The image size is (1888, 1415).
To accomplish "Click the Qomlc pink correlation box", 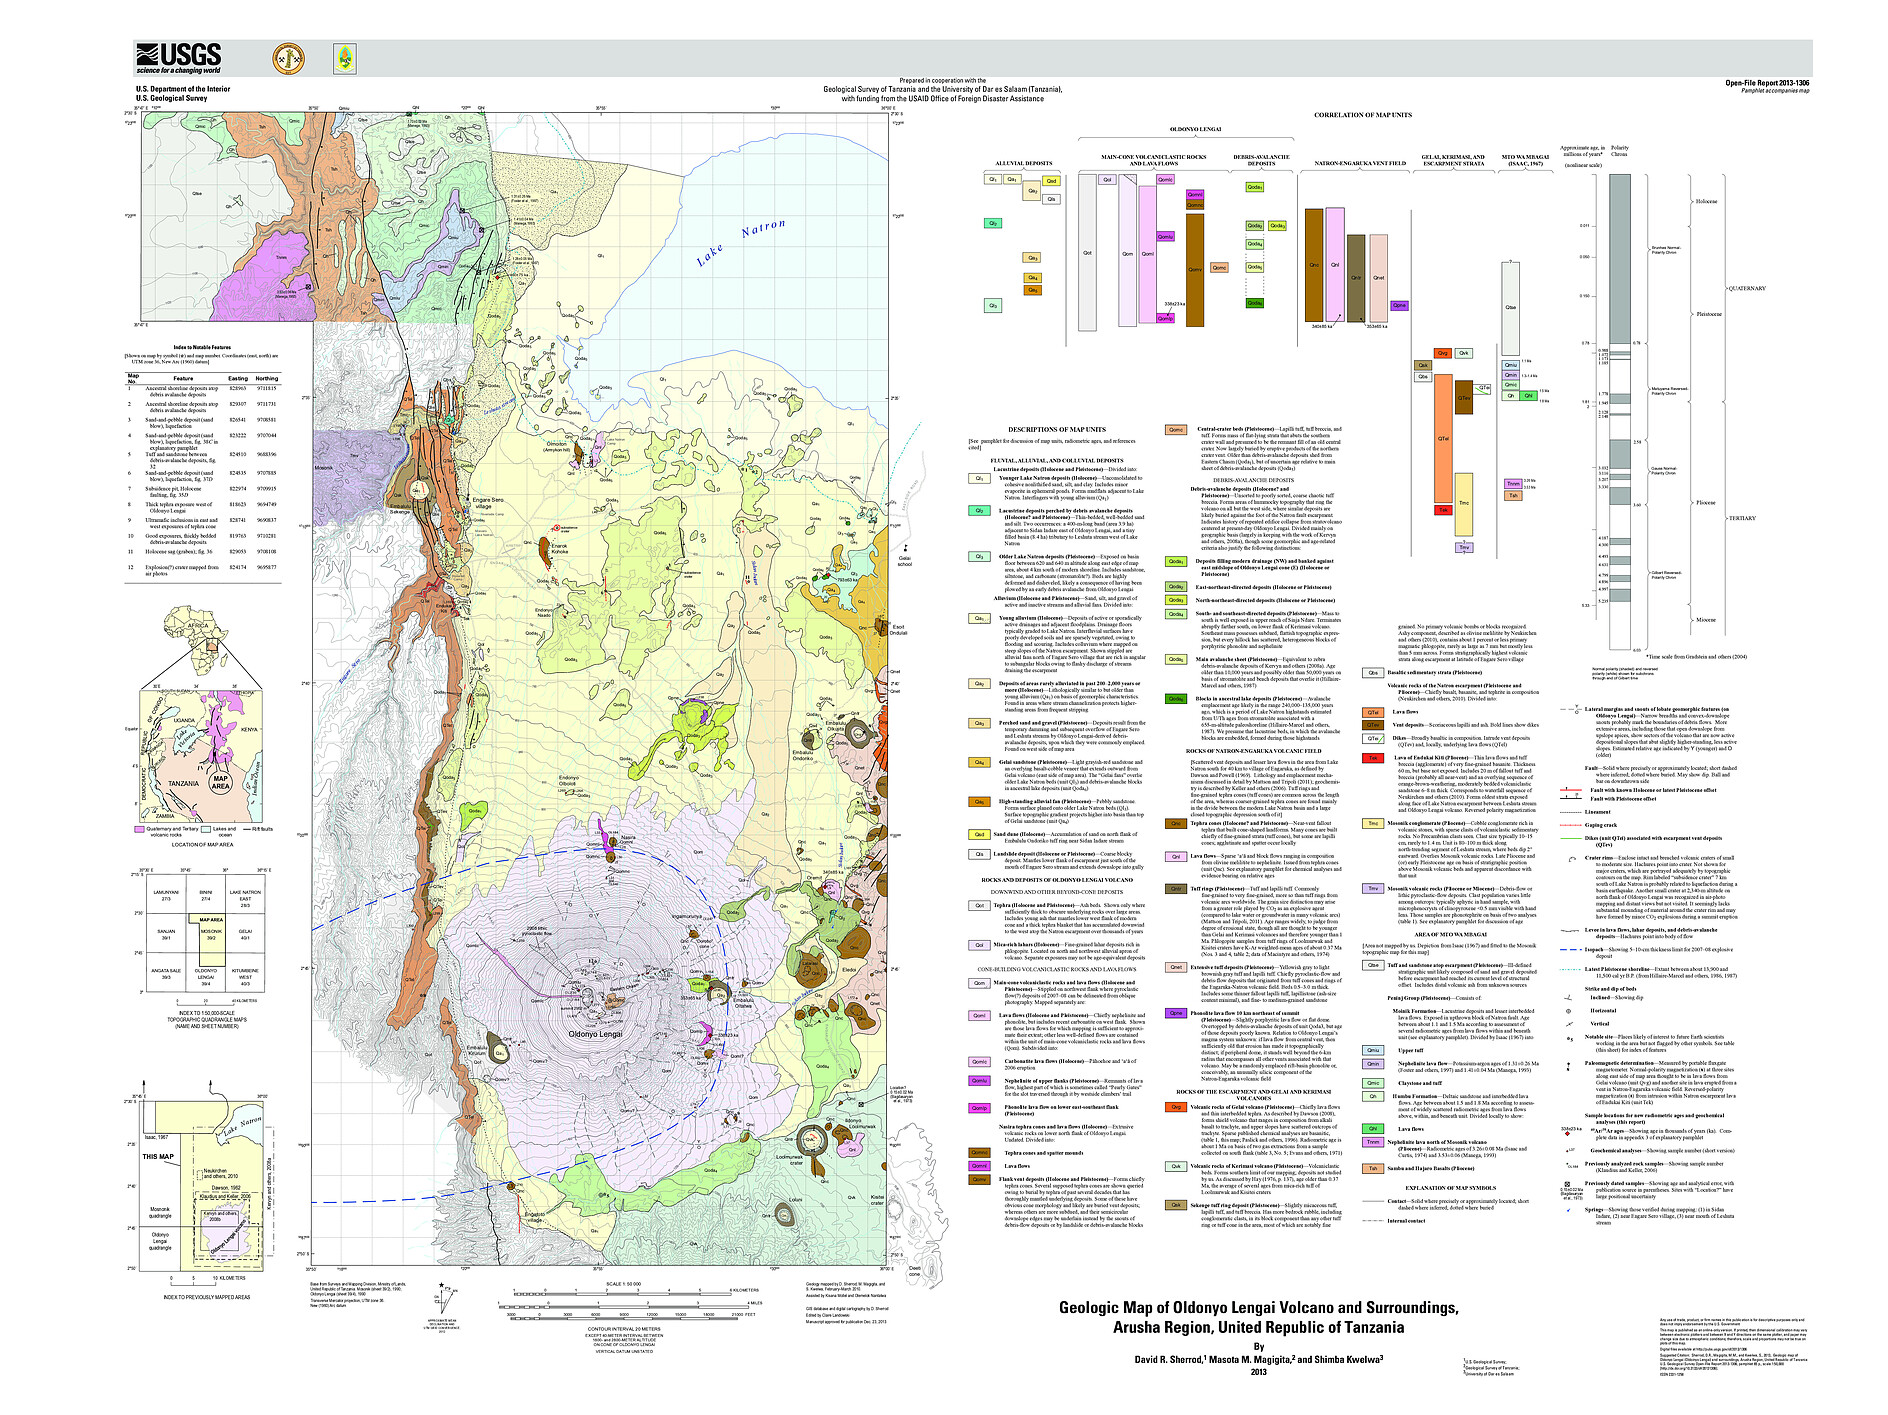I will click(1165, 180).
